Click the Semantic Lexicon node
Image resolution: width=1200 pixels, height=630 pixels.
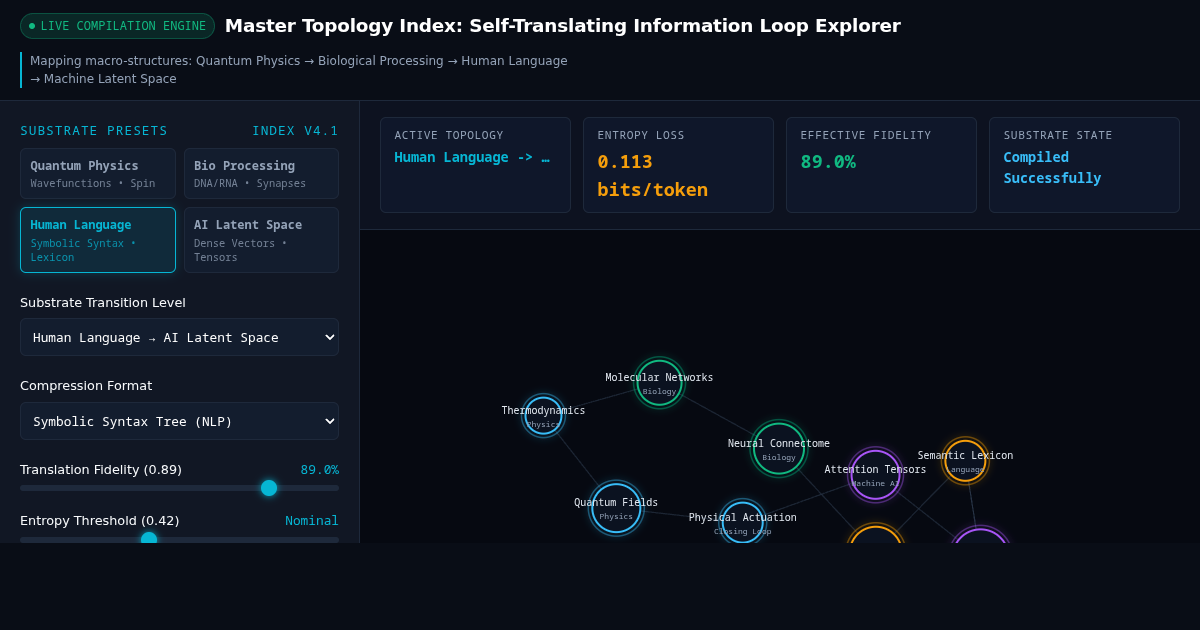point(966,461)
